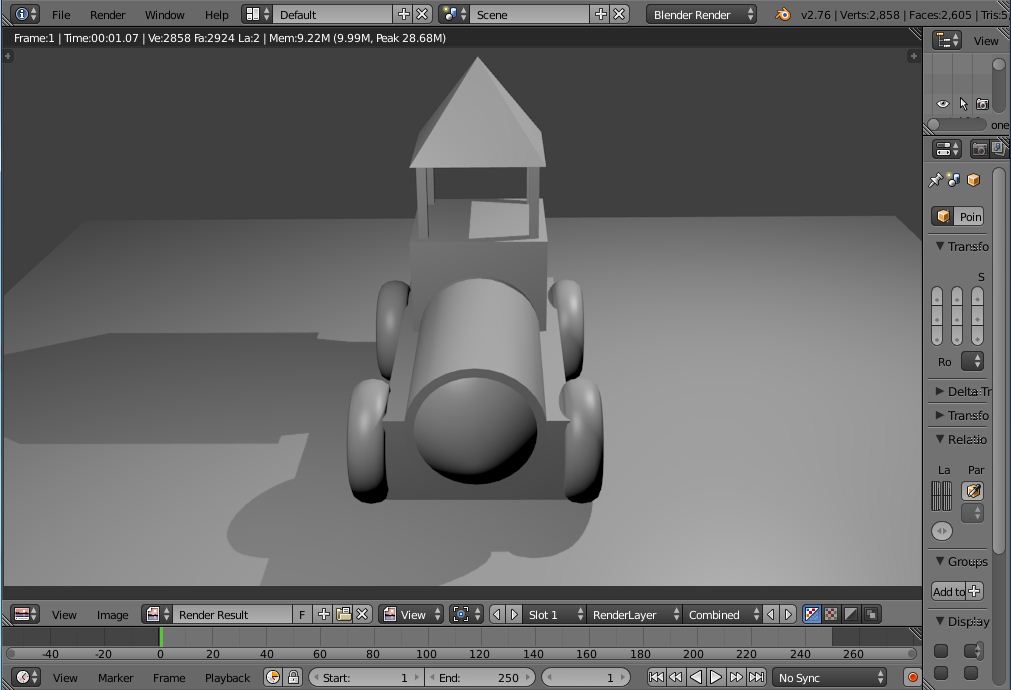Open the Blender Render engine dropdown
Screen dimensions: 1011x690
tap(700, 14)
